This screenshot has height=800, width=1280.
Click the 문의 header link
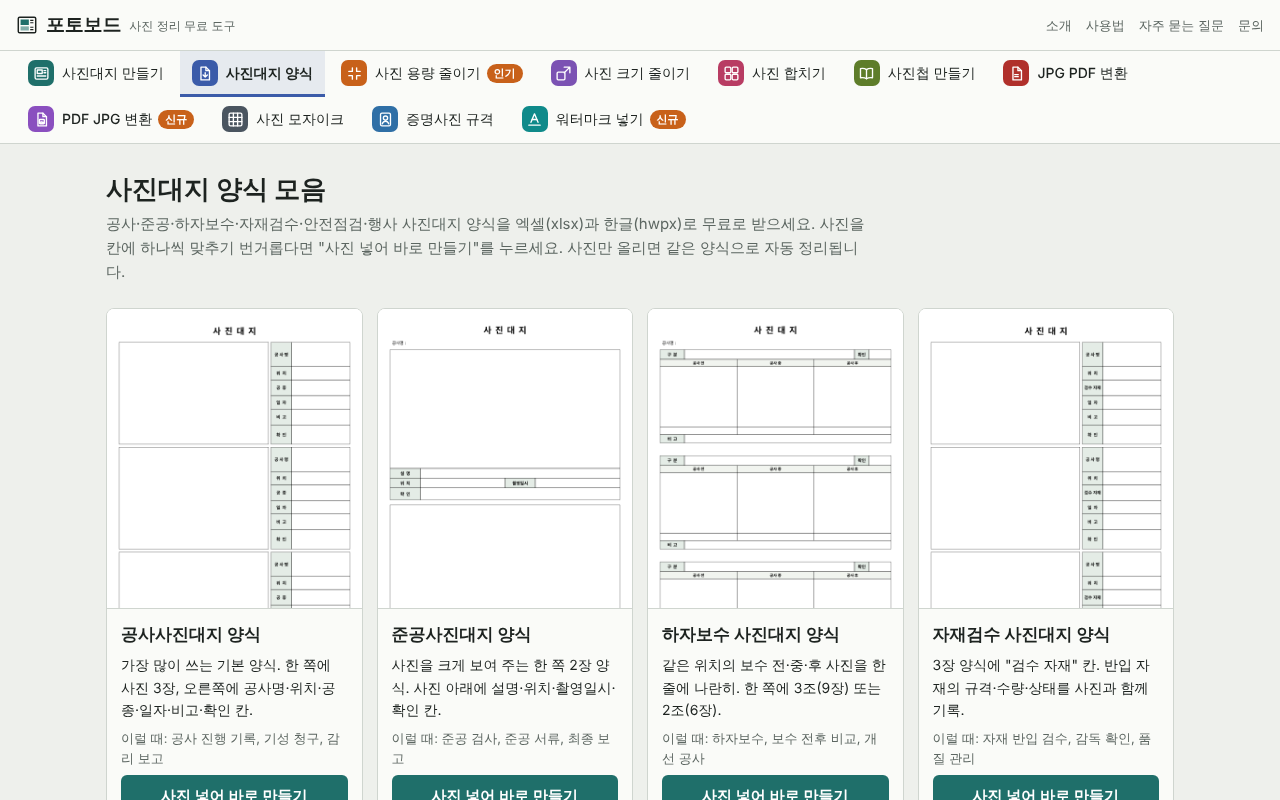tap(1251, 25)
